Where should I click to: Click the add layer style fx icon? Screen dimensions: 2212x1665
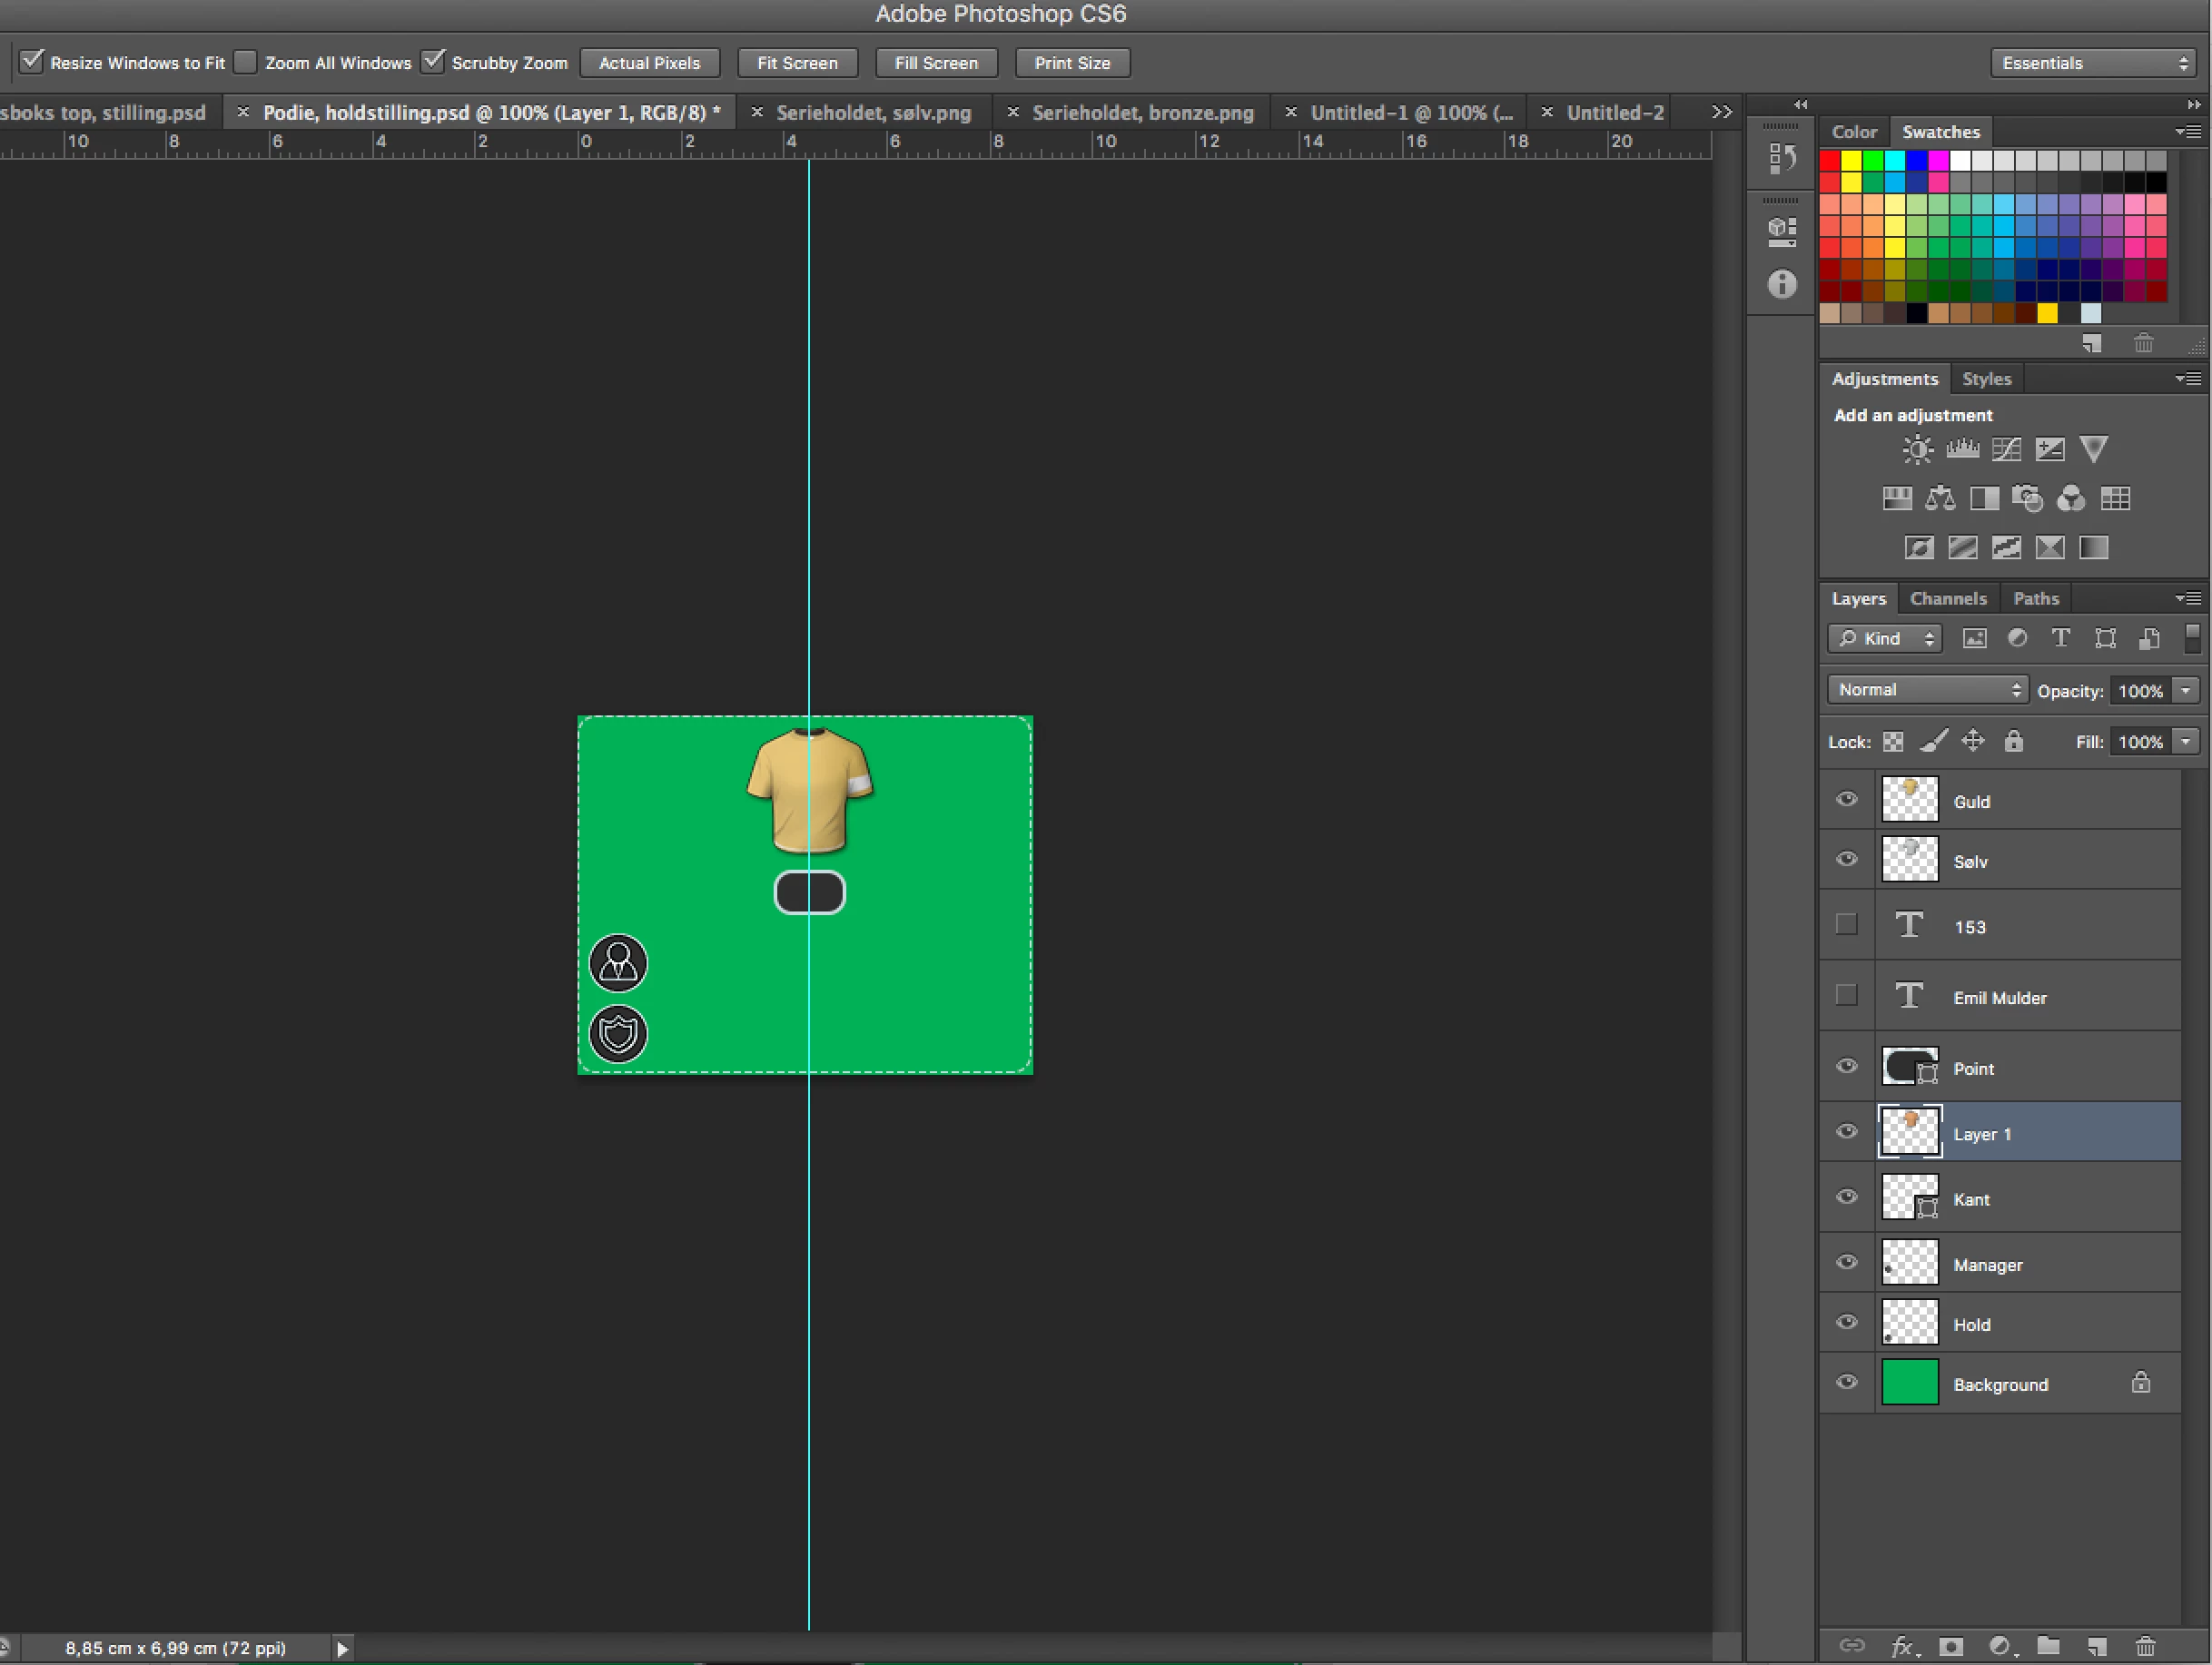point(1902,1645)
